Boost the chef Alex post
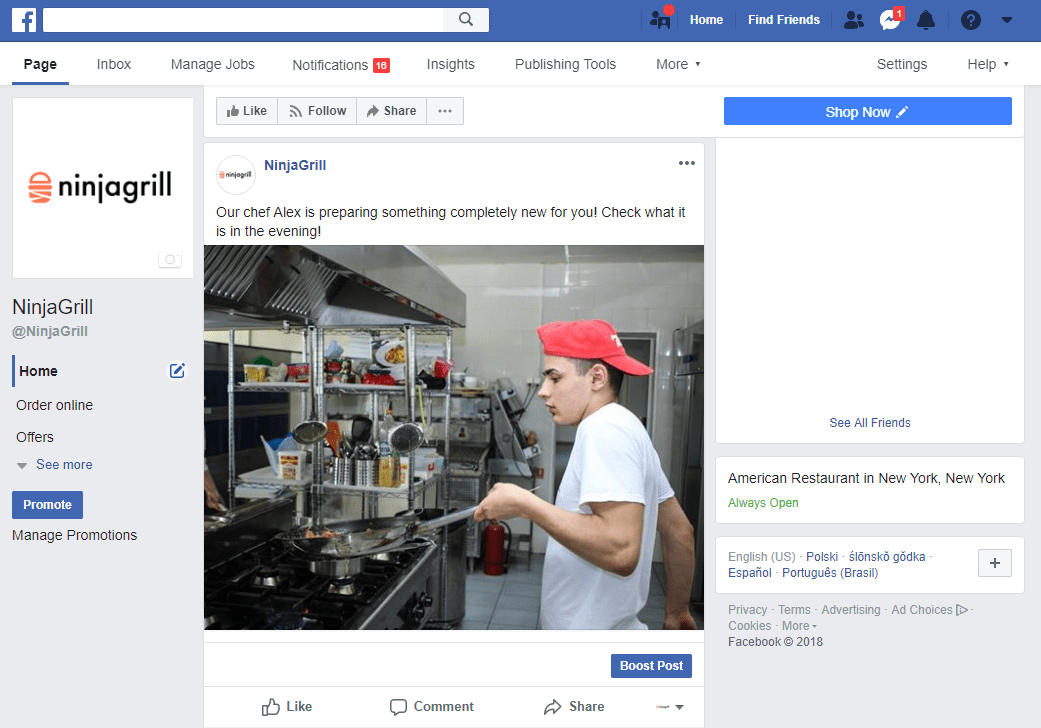 click(651, 665)
